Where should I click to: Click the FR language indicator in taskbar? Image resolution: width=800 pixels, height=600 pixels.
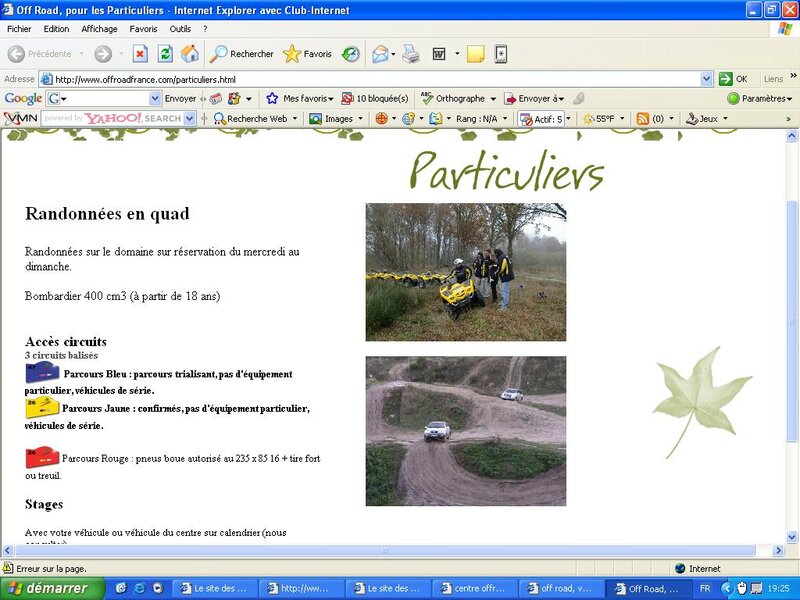tap(705, 588)
